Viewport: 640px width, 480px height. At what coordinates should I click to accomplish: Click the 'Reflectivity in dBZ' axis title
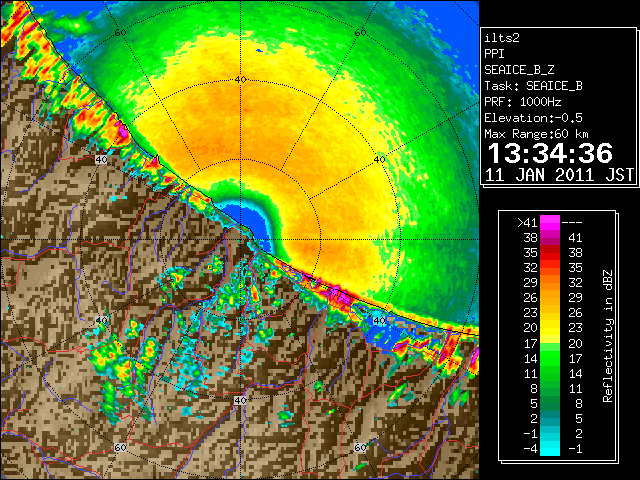(x=607, y=336)
